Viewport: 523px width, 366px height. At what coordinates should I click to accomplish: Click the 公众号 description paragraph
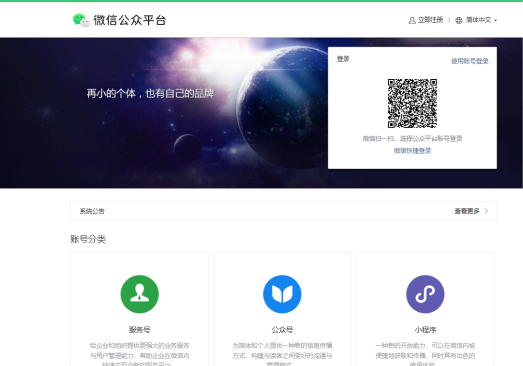282,355
